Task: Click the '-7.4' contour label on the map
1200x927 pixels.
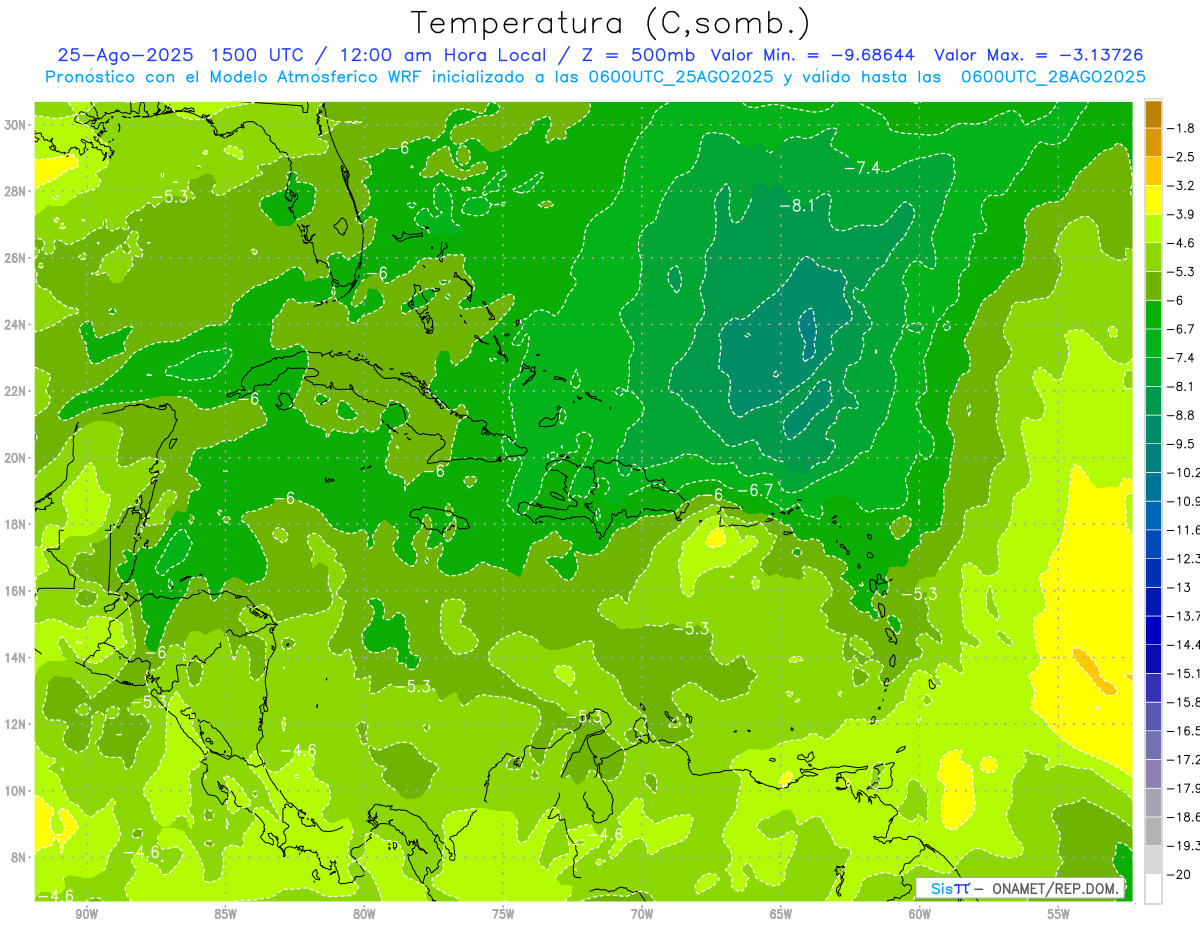Action: coord(862,167)
